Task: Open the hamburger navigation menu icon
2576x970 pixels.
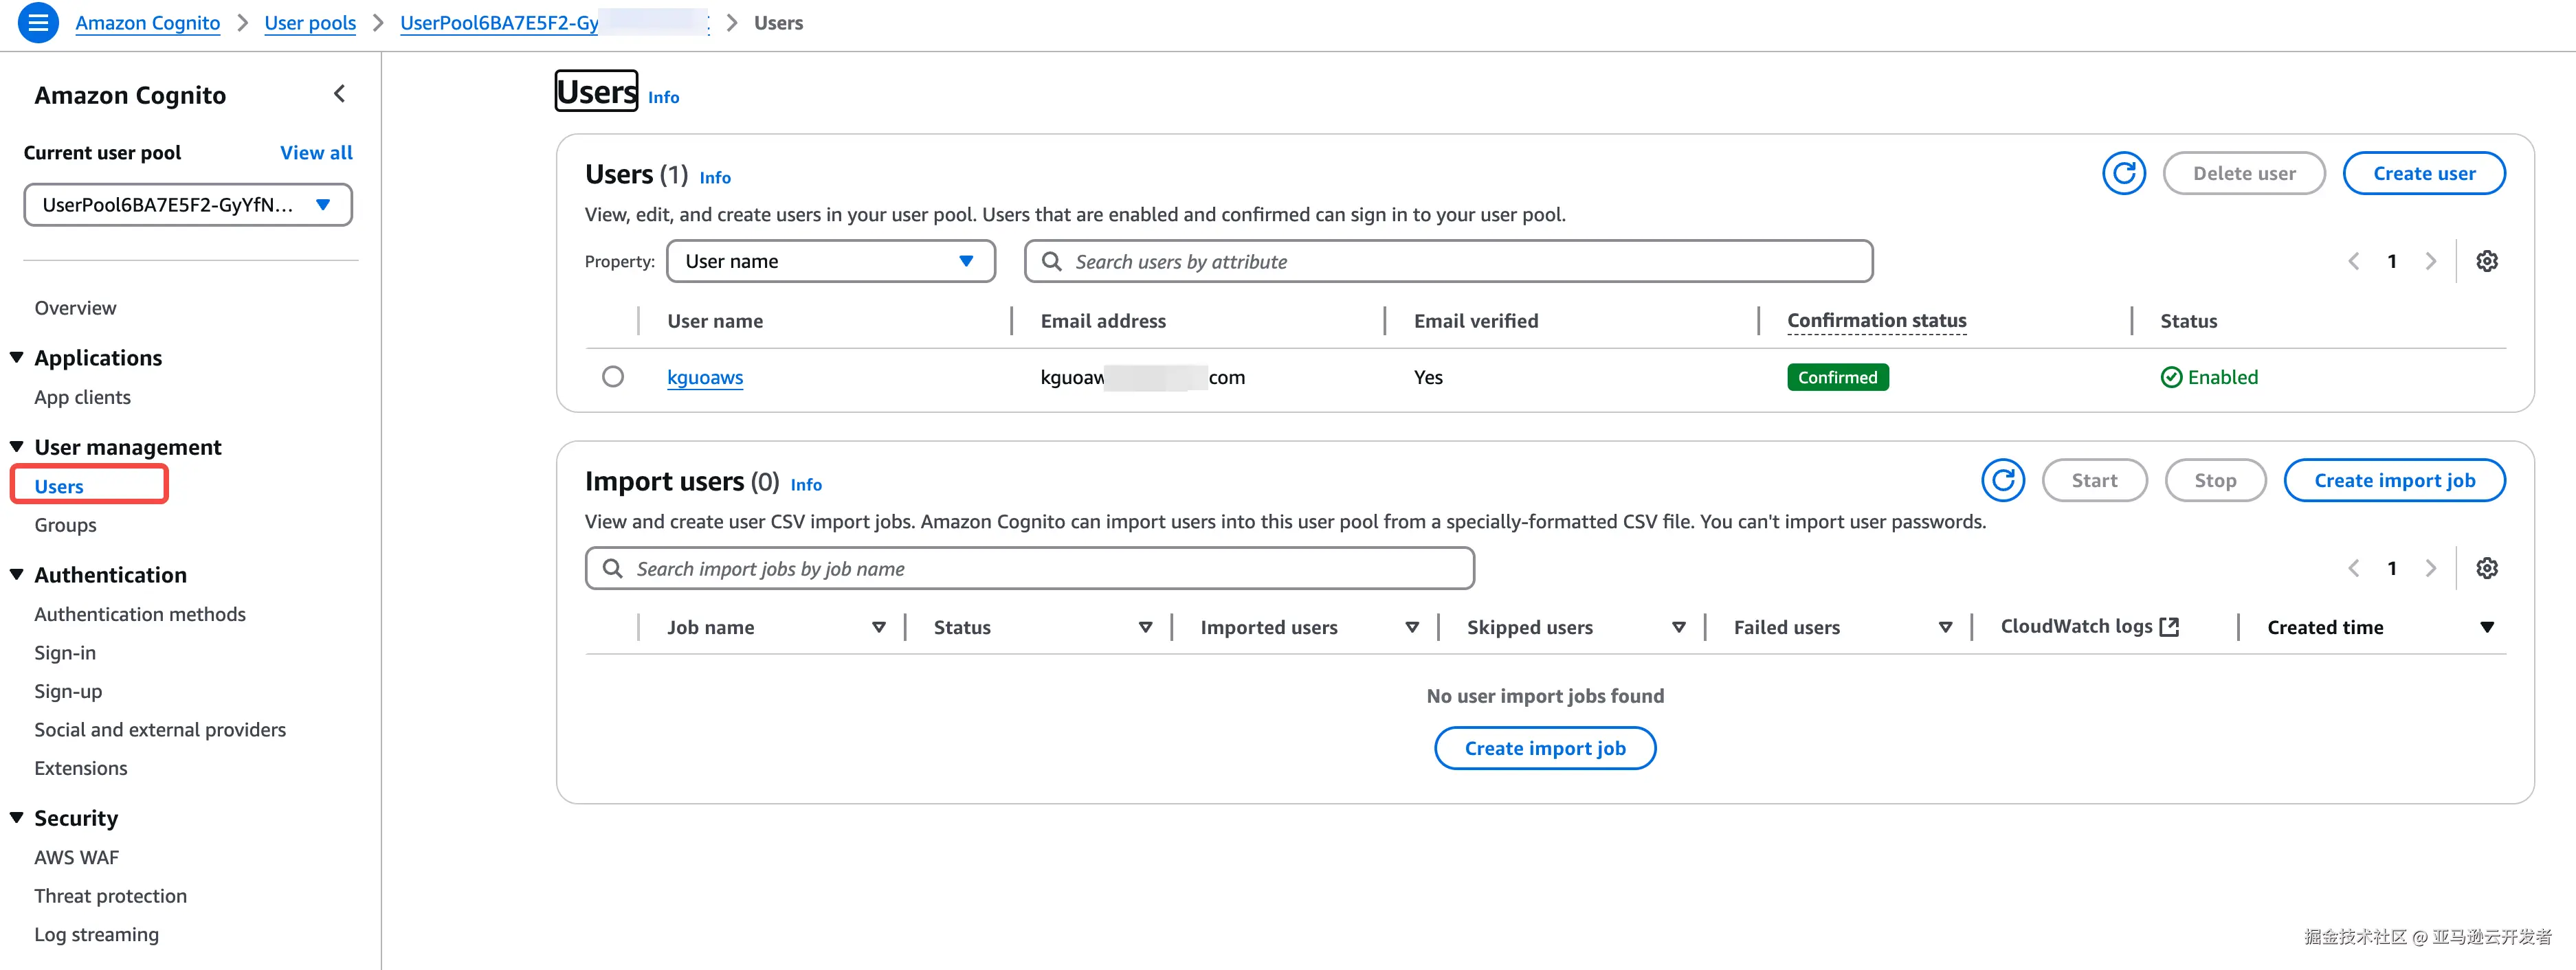Action: (x=38, y=22)
